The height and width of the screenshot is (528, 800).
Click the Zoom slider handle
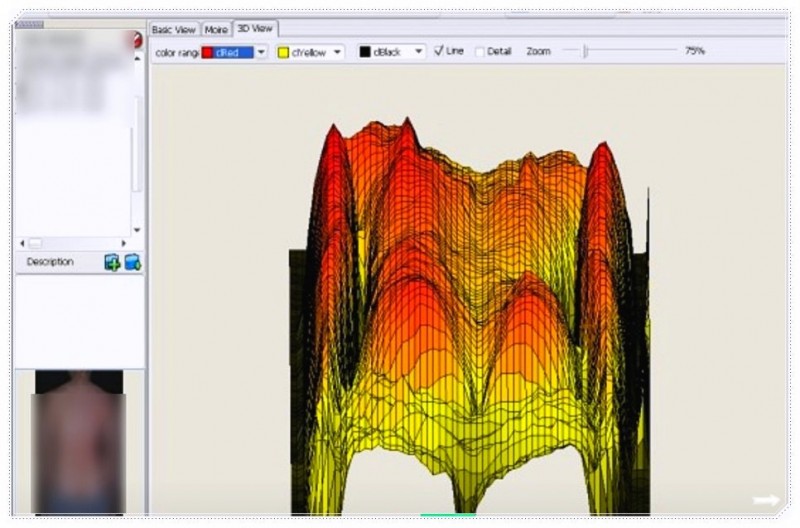click(585, 51)
